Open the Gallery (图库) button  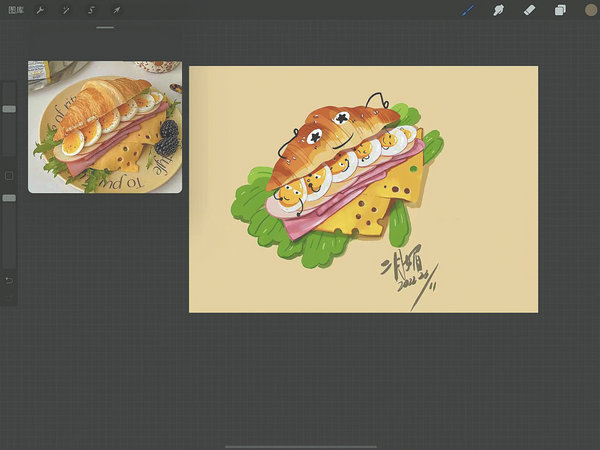pos(16,10)
